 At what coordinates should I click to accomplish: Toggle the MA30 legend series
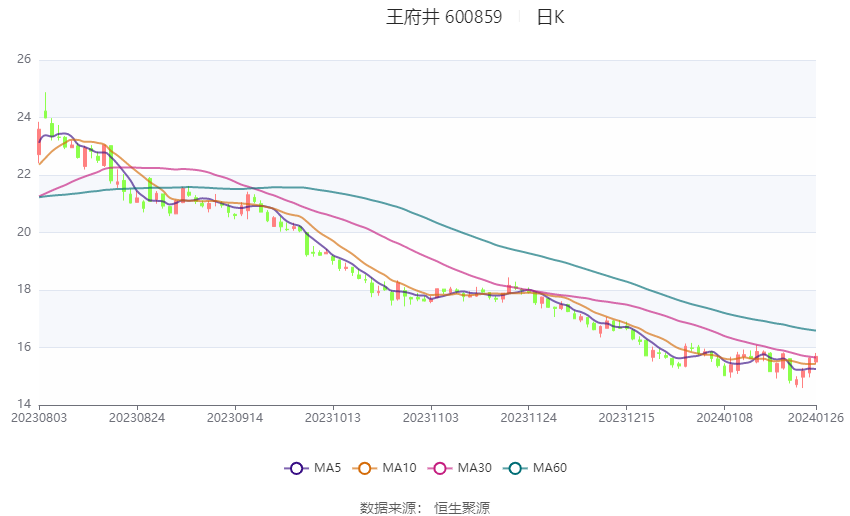[460, 468]
